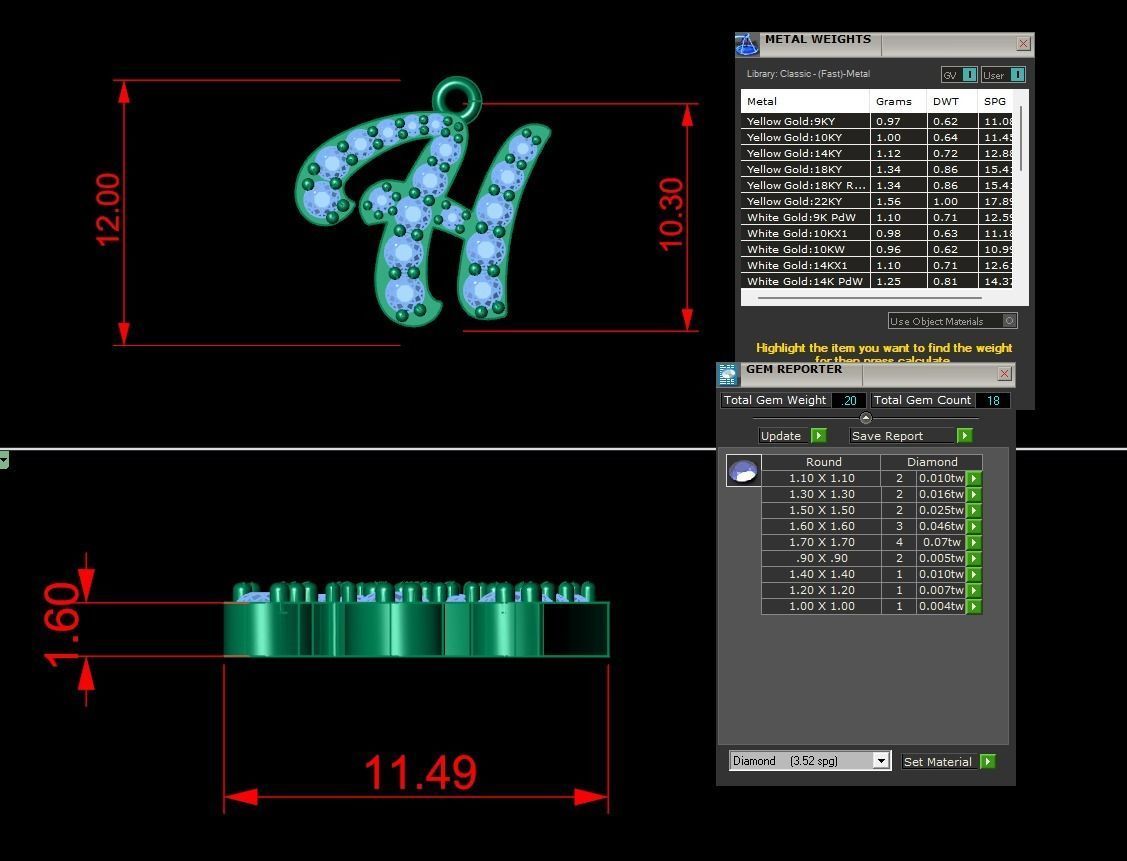The width and height of the screenshot is (1127, 861).
Task: Close the Metal Weights panel
Action: tap(1024, 44)
